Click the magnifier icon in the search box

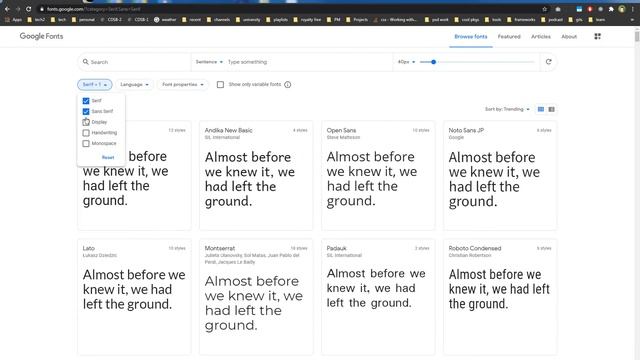point(86,62)
